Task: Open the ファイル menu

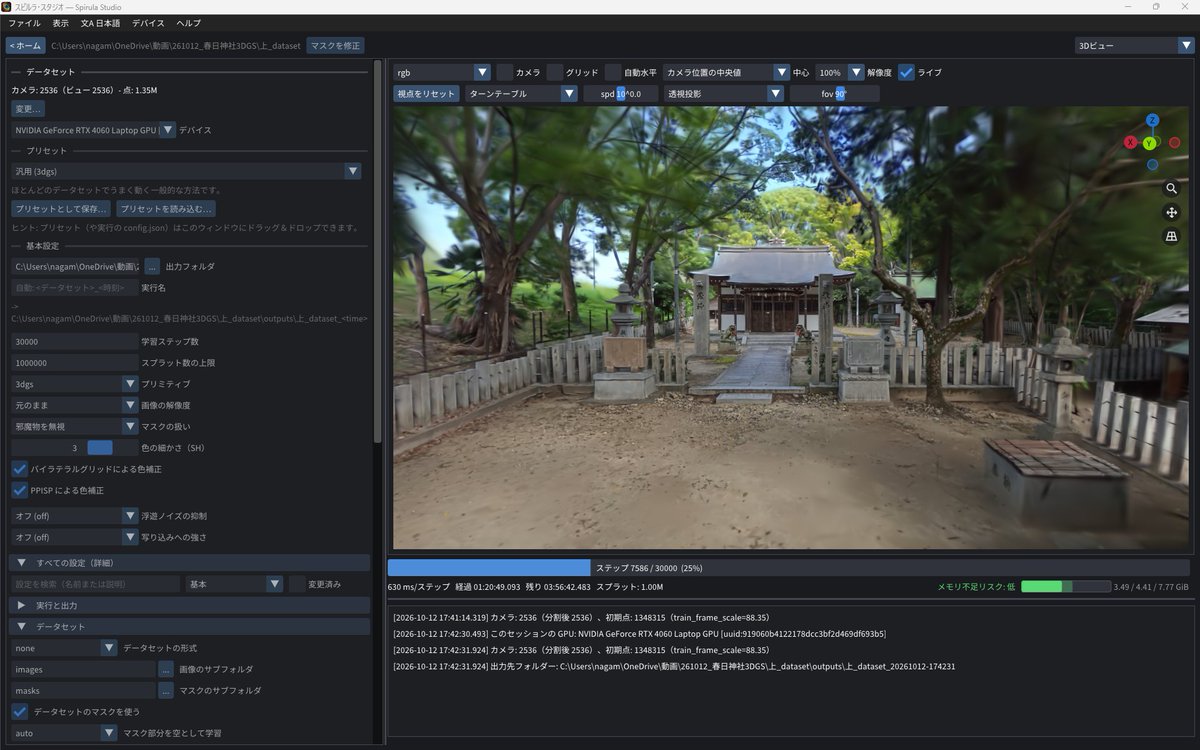Action: pos(25,23)
